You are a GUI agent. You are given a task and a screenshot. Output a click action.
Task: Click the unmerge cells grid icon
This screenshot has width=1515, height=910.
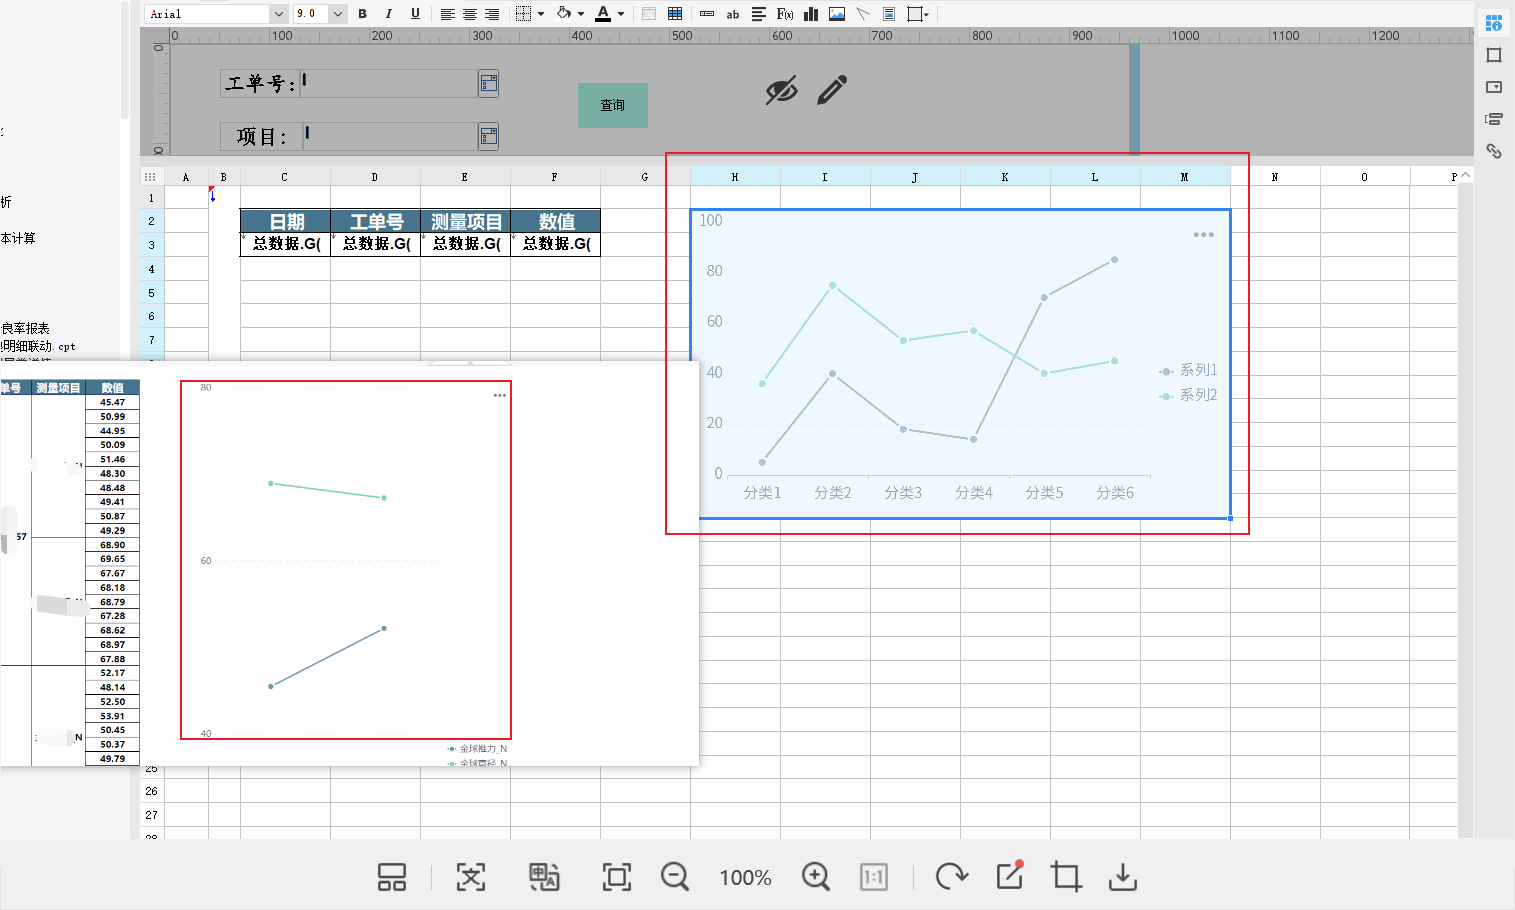(675, 14)
